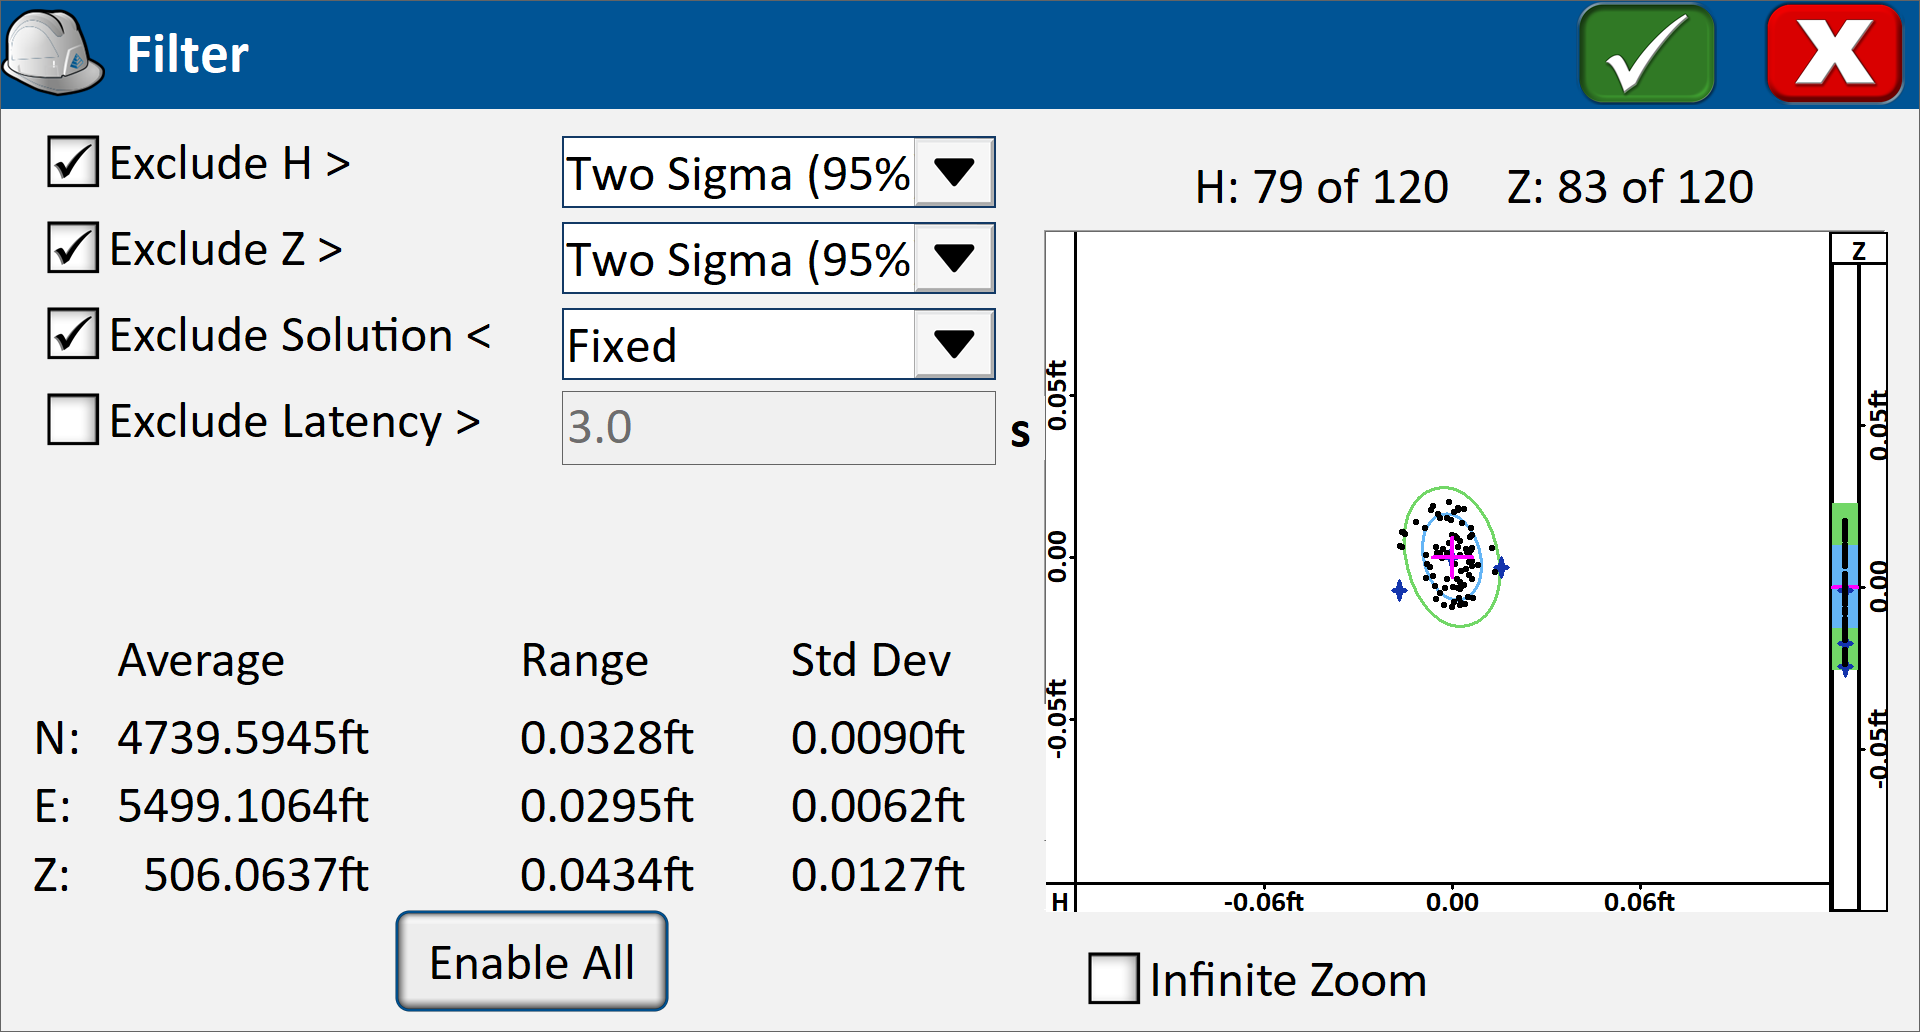Click the H: 79 of 120 count label
This screenshot has height=1032, width=1920.
1321,187
